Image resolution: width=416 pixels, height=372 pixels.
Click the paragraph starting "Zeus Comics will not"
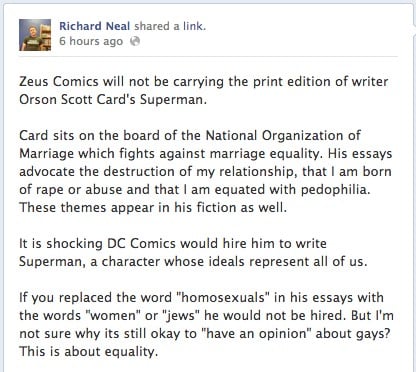(204, 90)
